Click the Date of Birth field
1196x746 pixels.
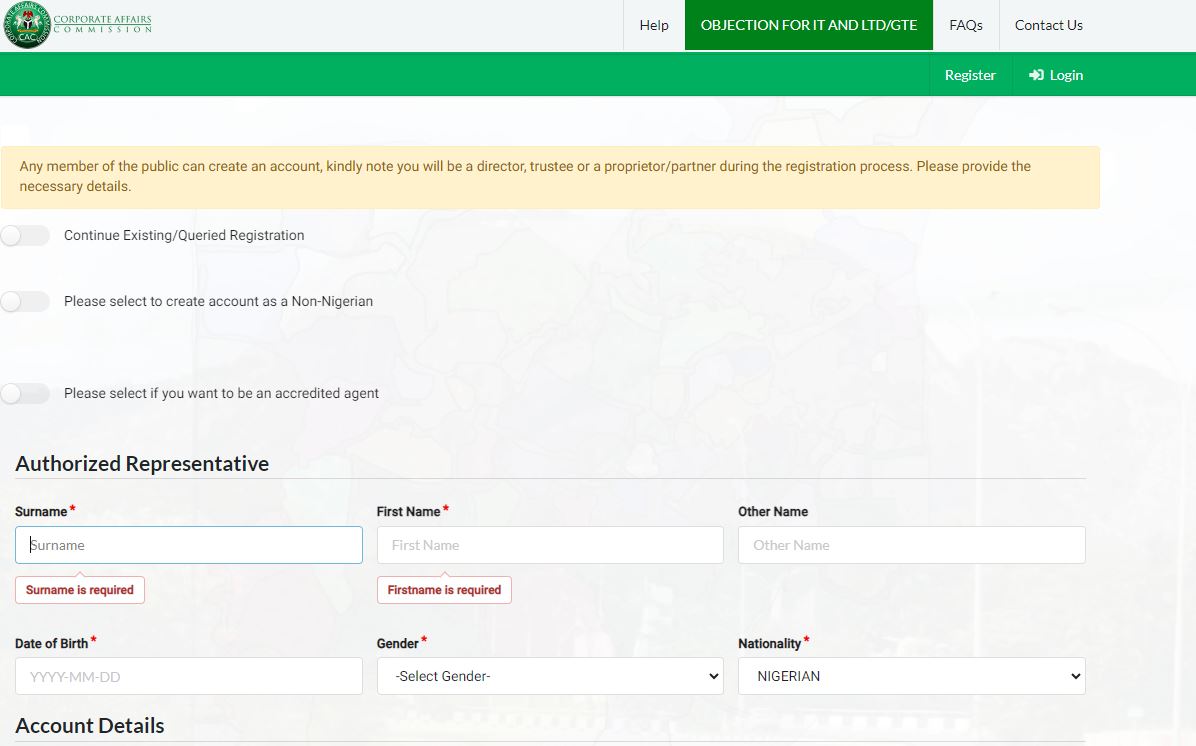188,676
